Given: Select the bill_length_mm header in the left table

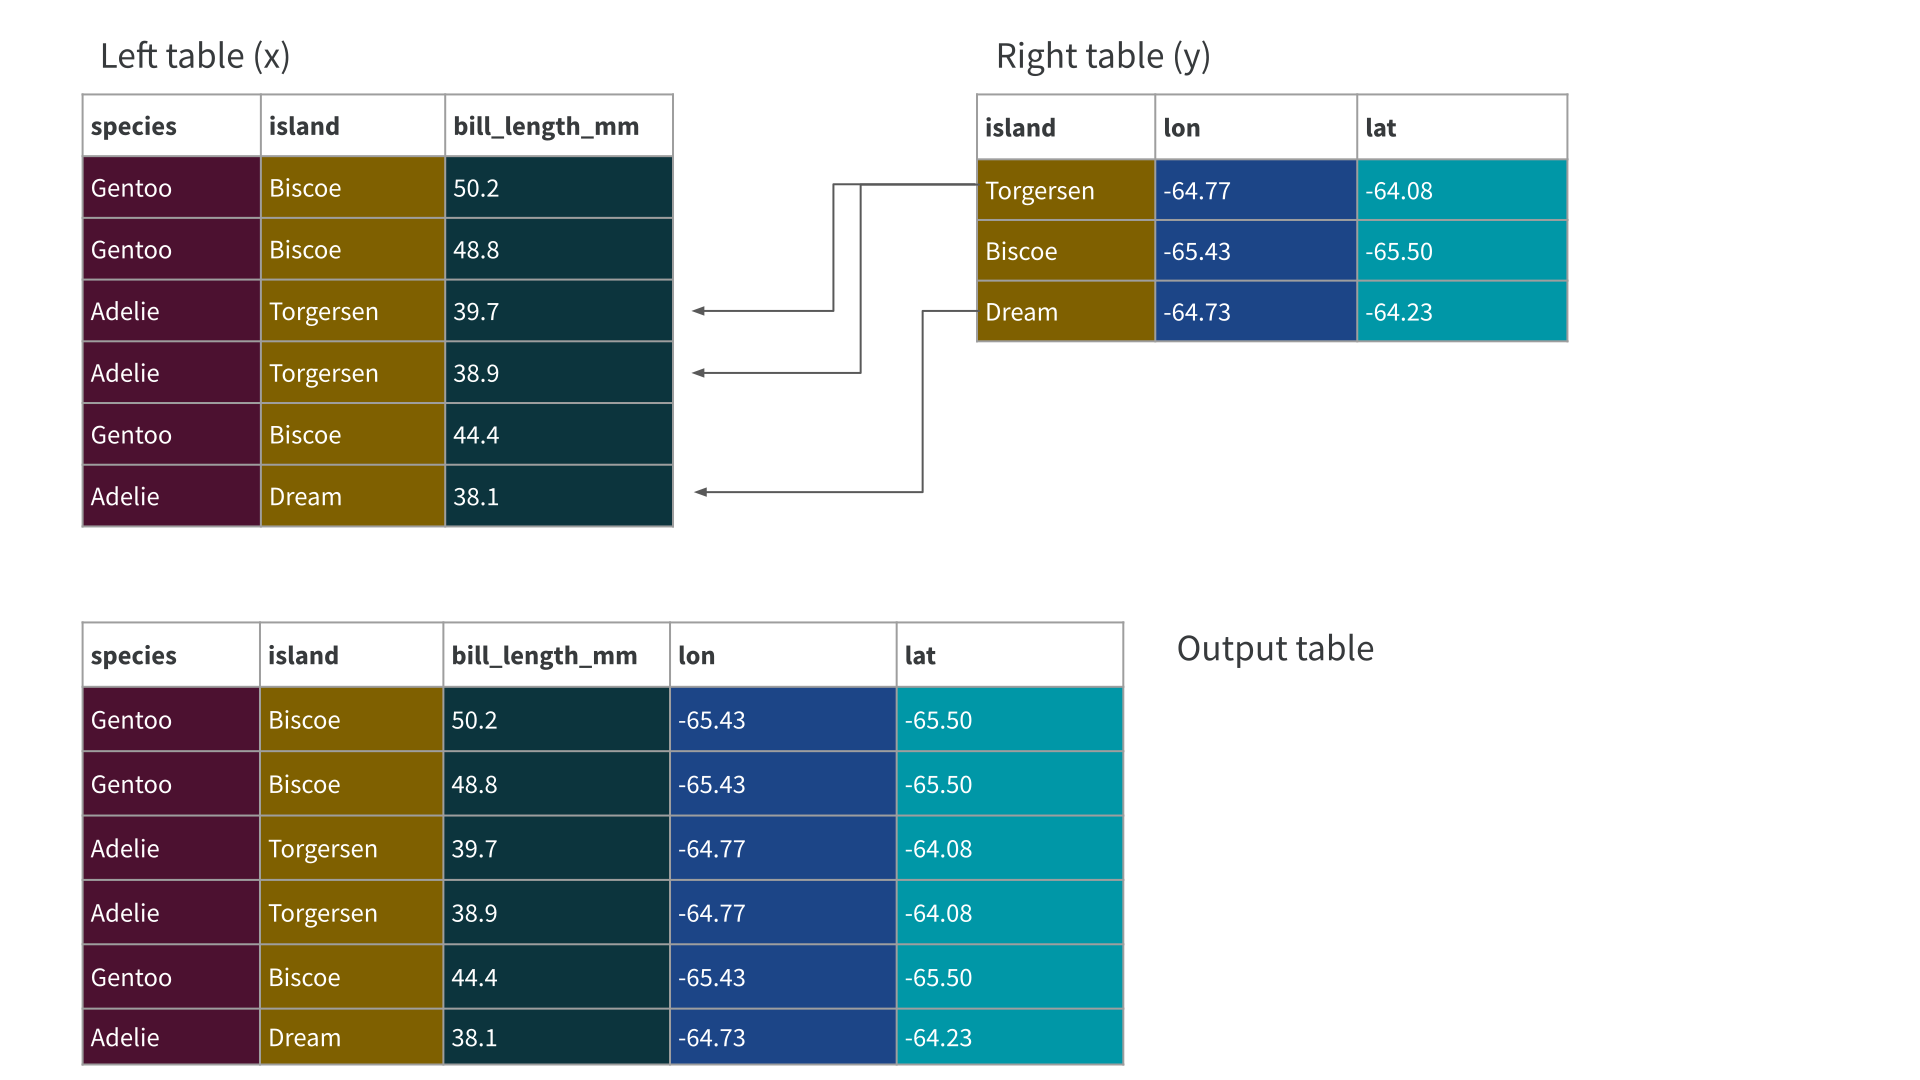Looking at the screenshot, I should point(558,126).
